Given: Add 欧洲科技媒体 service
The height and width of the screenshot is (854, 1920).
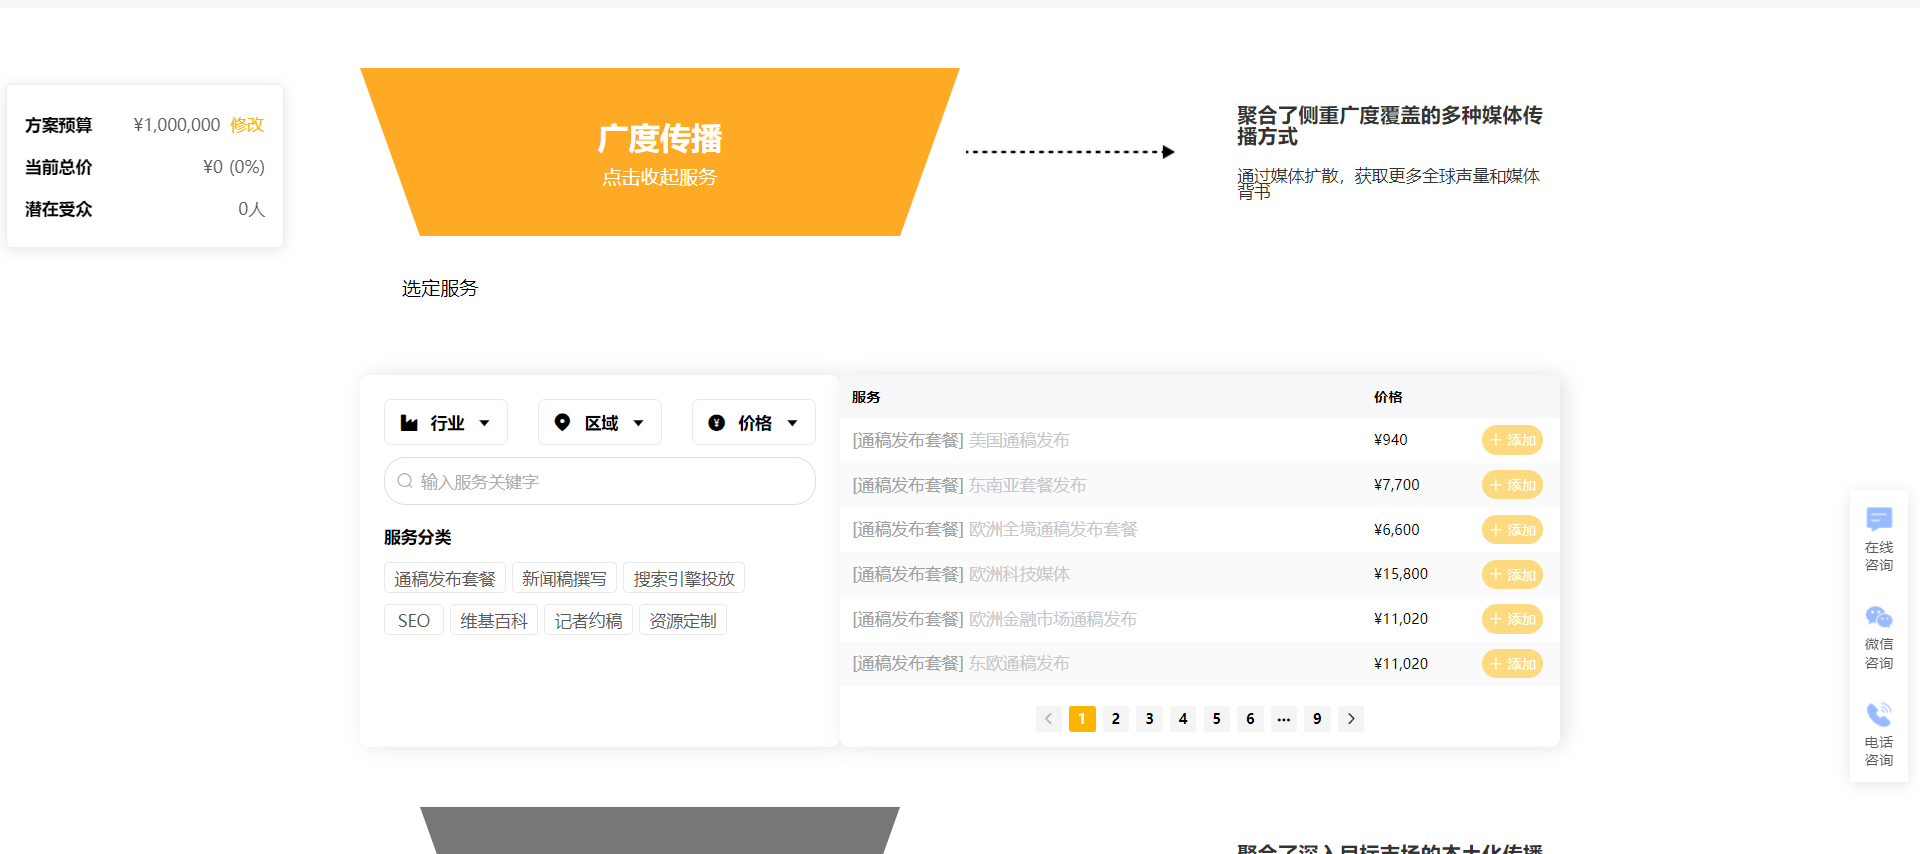Looking at the screenshot, I should (x=1512, y=574).
